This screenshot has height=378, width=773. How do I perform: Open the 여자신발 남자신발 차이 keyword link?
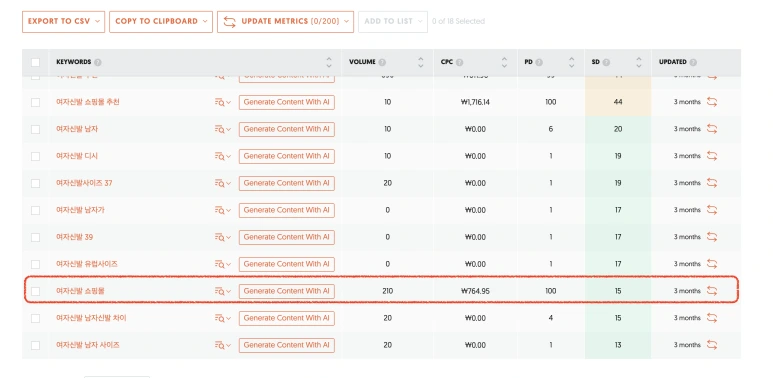91,318
